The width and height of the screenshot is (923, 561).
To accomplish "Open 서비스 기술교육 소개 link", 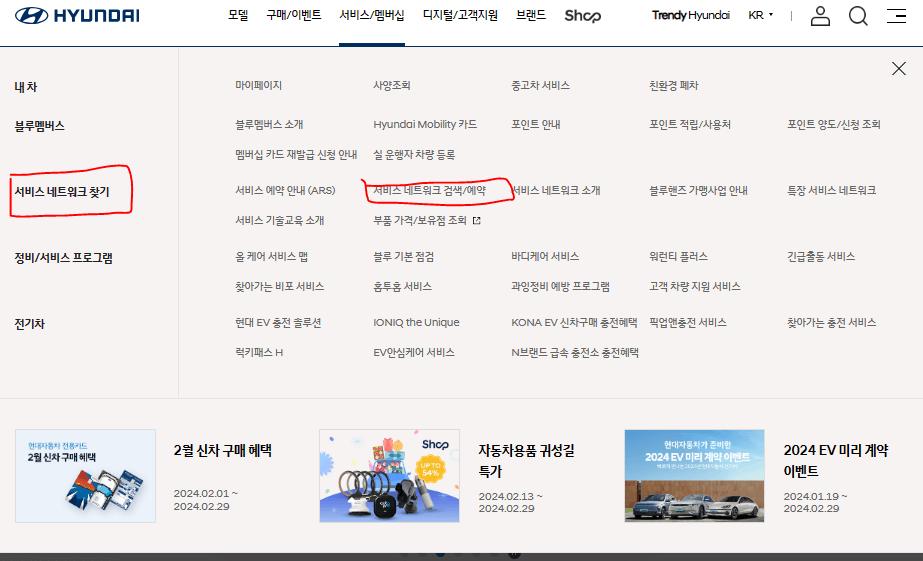I will (280, 220).
